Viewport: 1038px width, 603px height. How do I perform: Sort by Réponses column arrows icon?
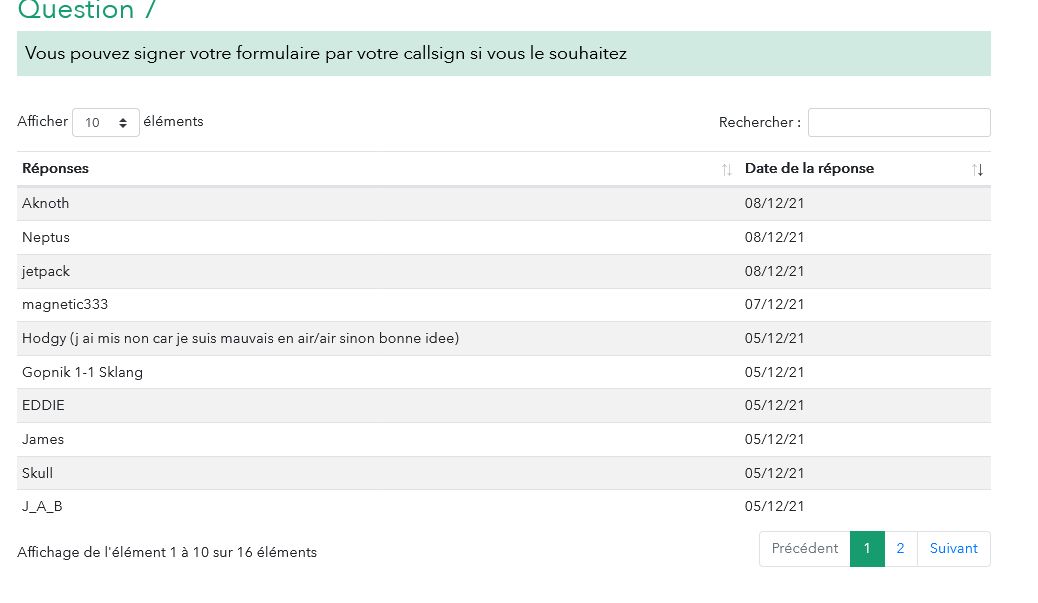click(727, 170)
